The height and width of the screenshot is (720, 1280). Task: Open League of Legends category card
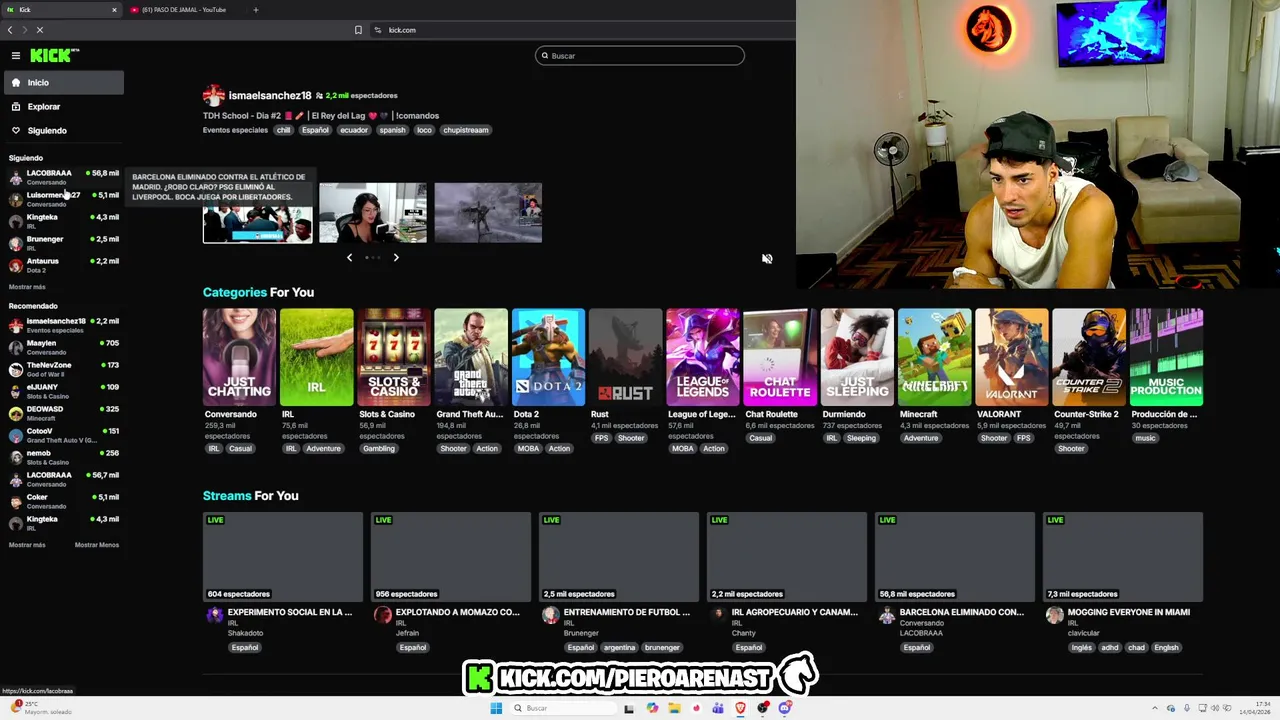tap(703, 357)
